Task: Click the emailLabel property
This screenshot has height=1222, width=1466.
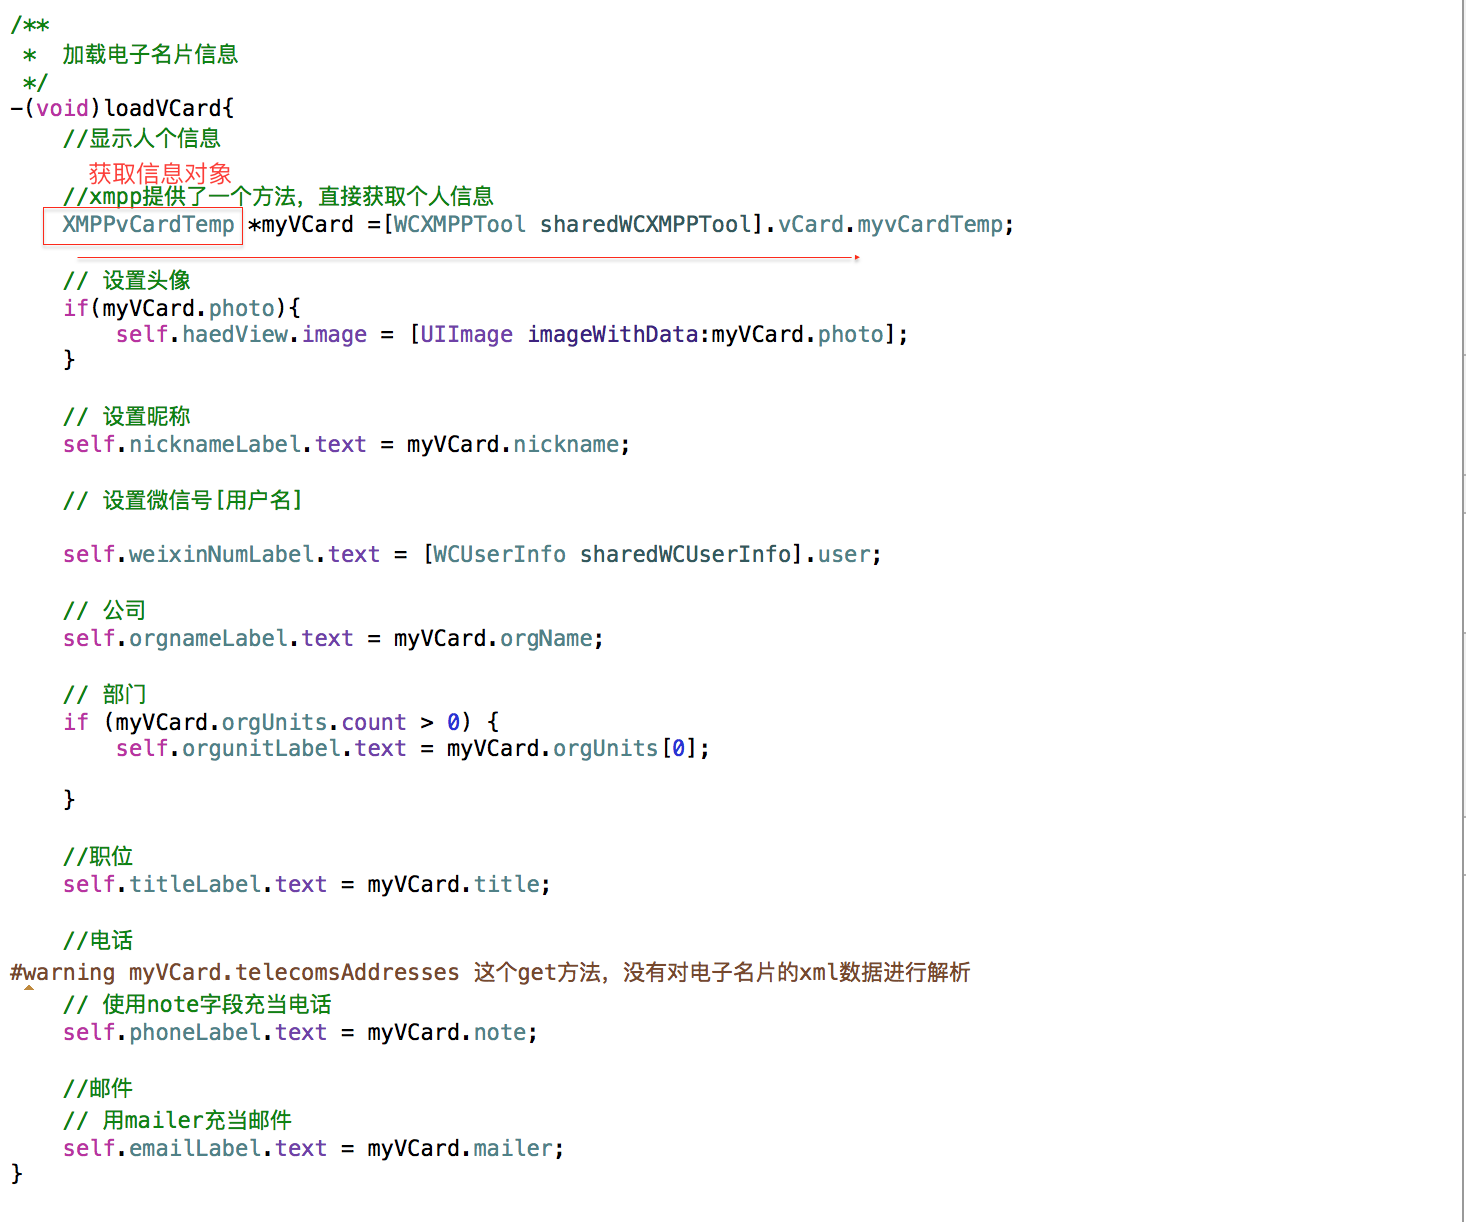Action: (x=195, y=1148)
